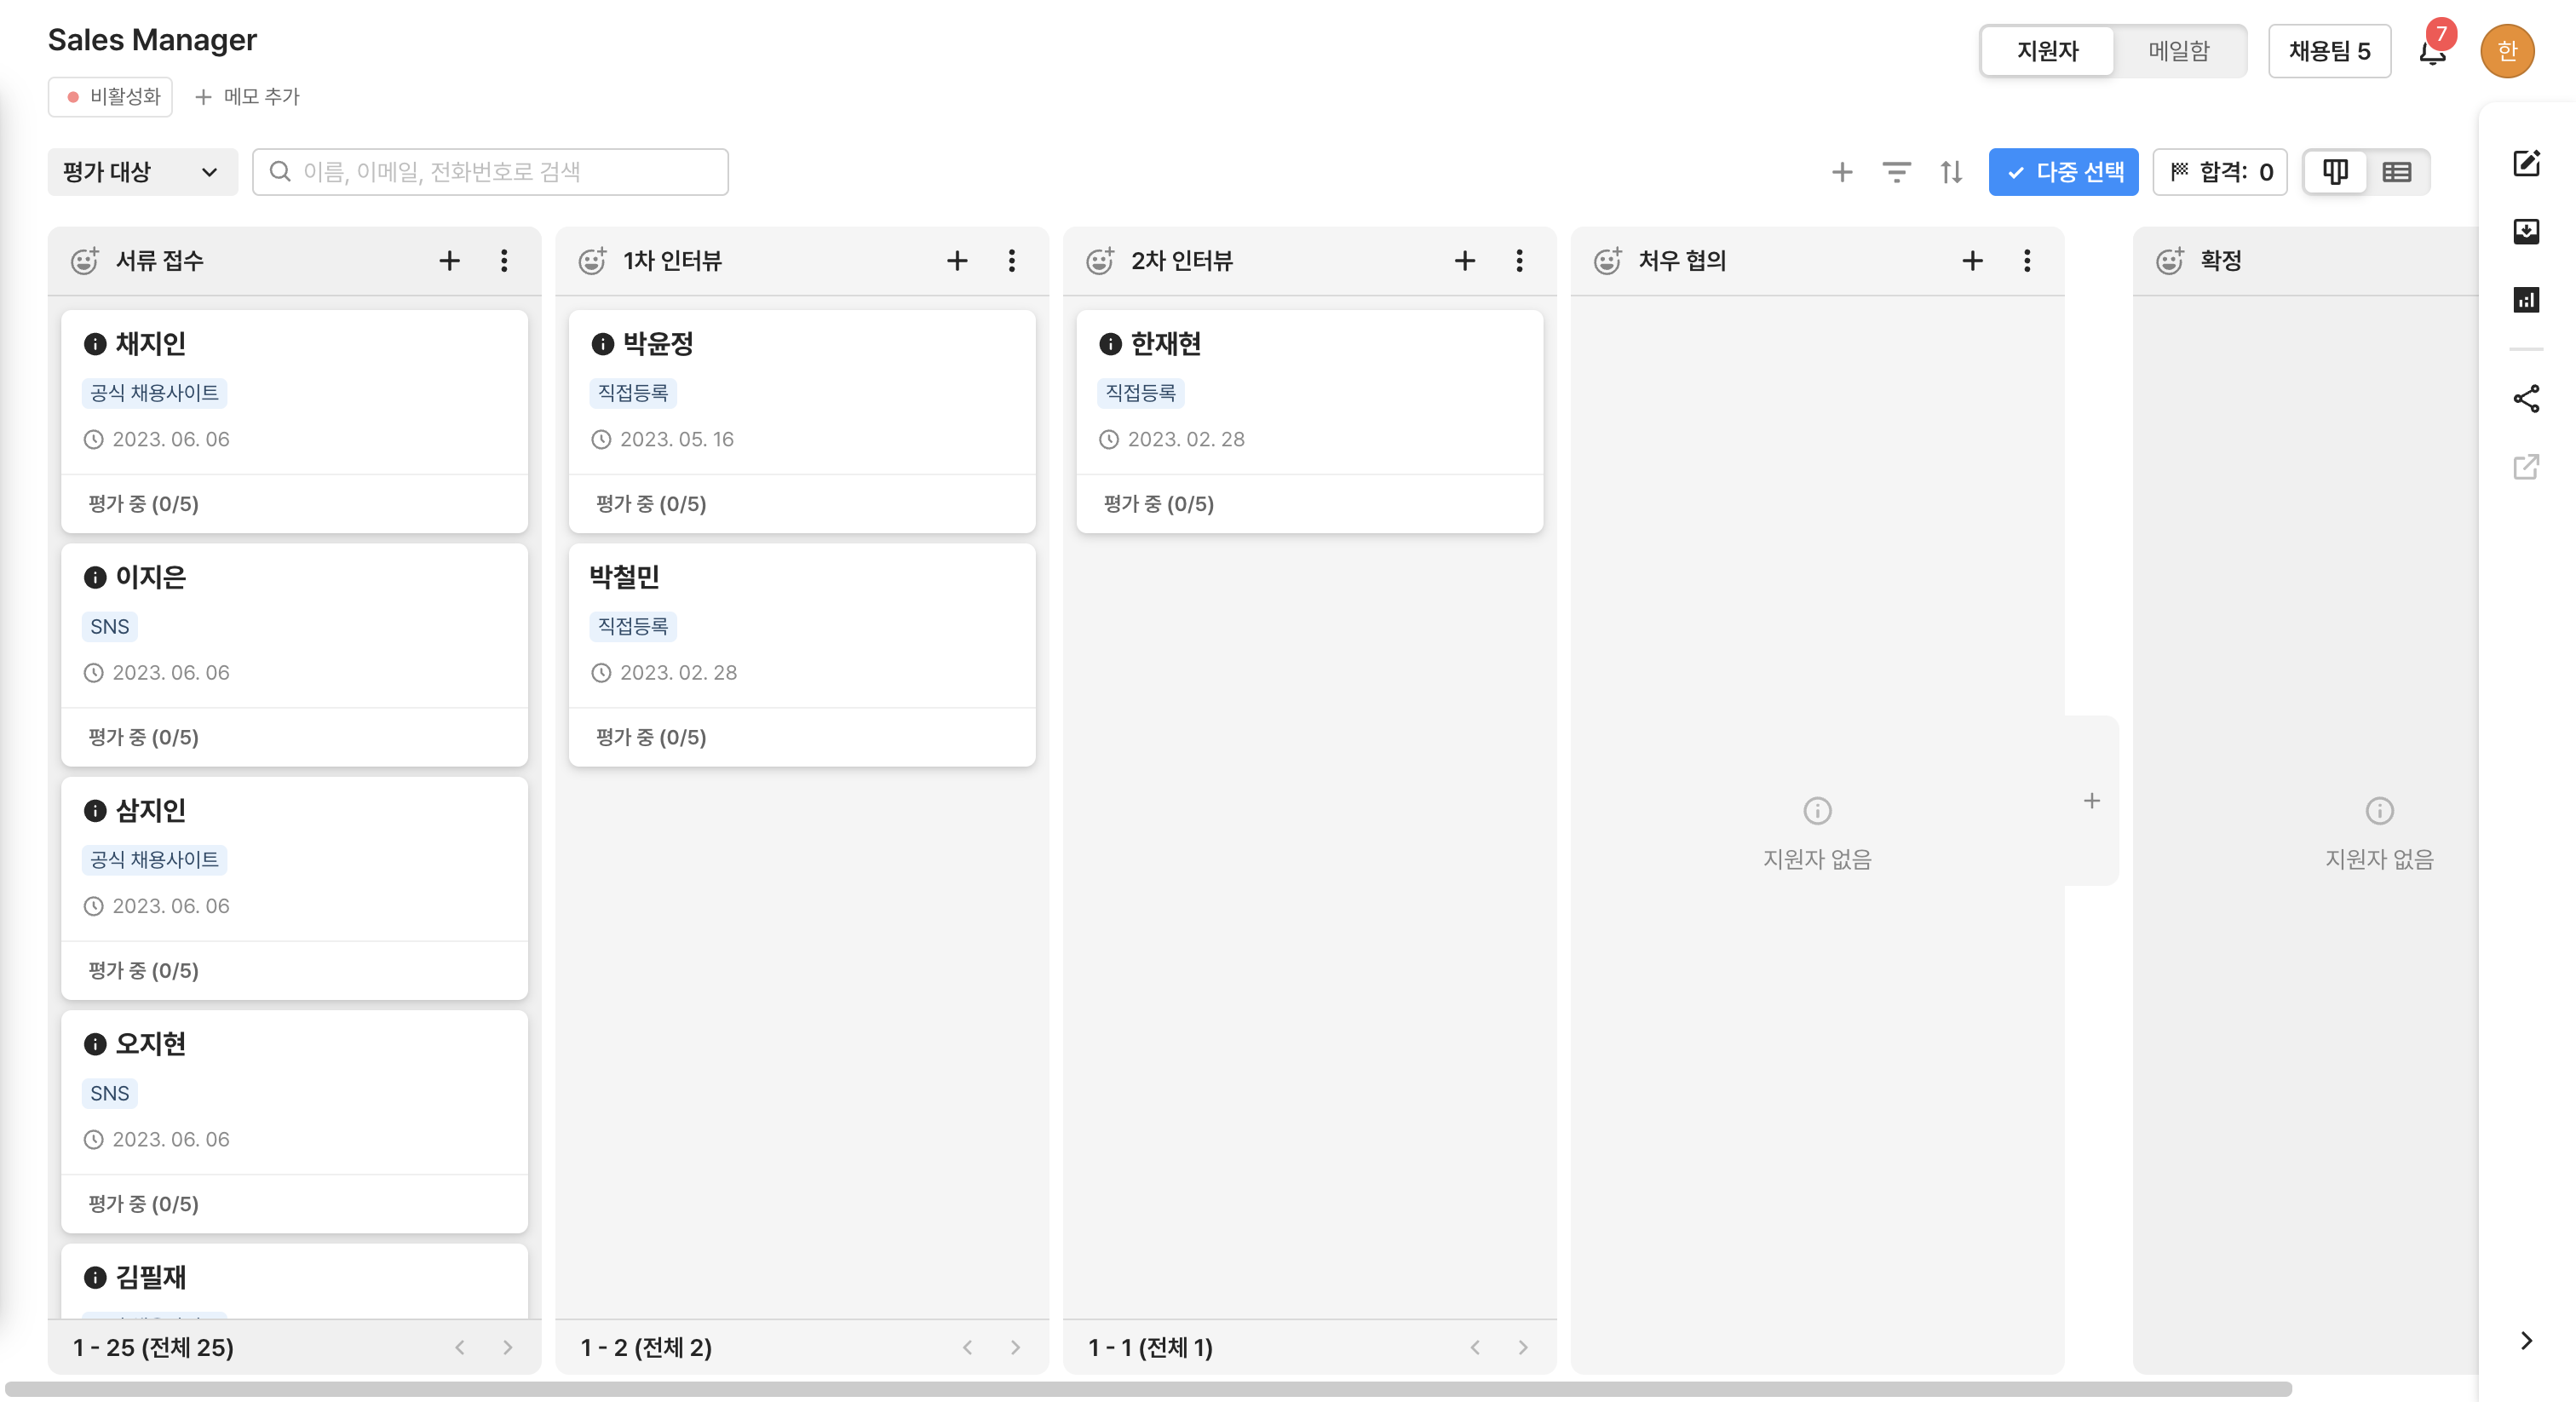This screenshot has width=2576, height=1402.
Task: Click the smiley icon of 2차 인터뷰 stage
Action: (x=1100, y=261)
